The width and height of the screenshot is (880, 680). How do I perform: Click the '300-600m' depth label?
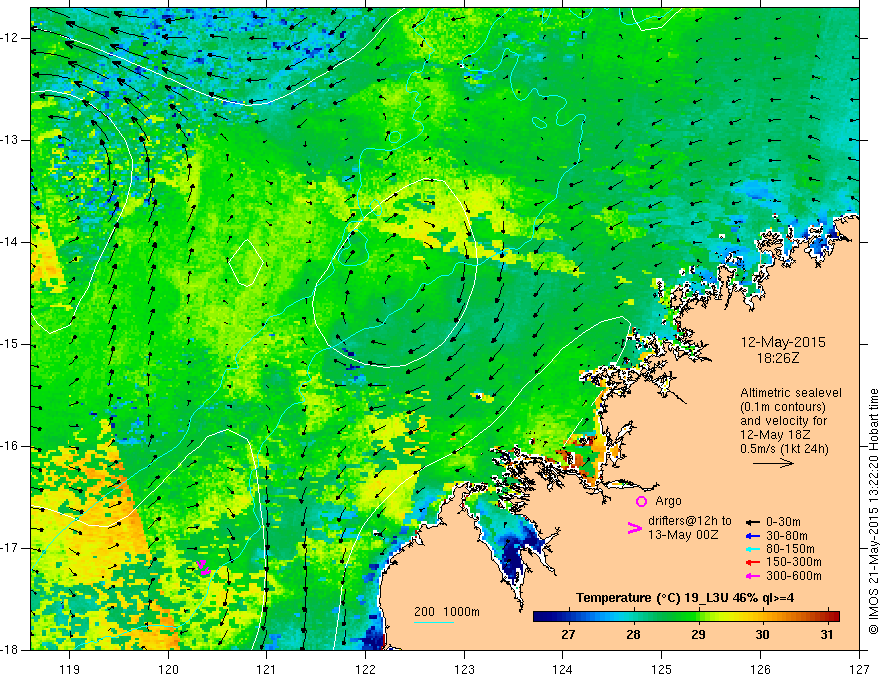coord(794,576)
